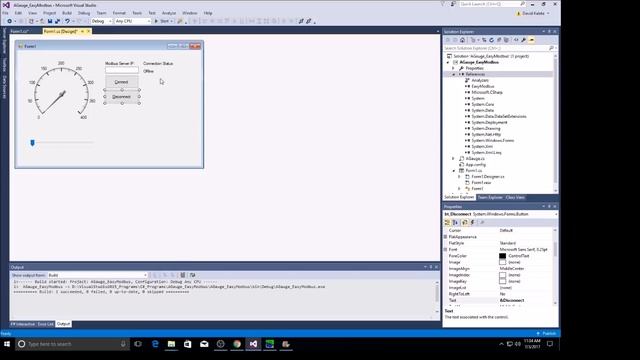
Task: Open Show output from Build dropdown
Action: (x=98, y=275)
